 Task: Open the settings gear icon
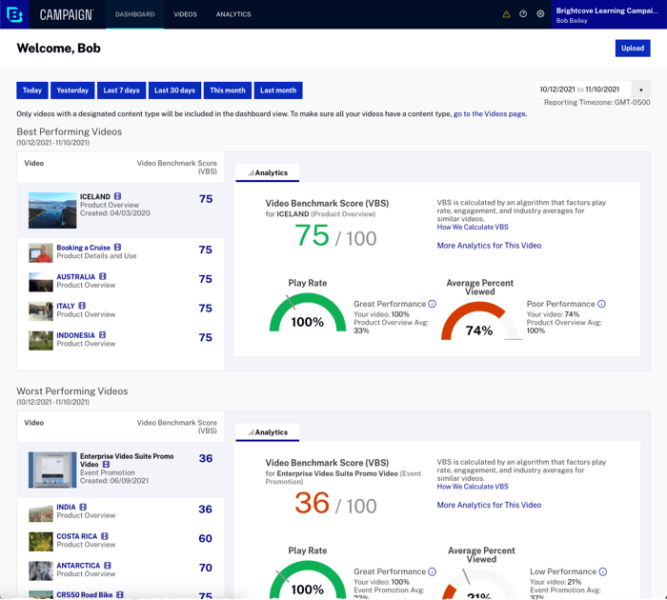click(x=540, y=14)
